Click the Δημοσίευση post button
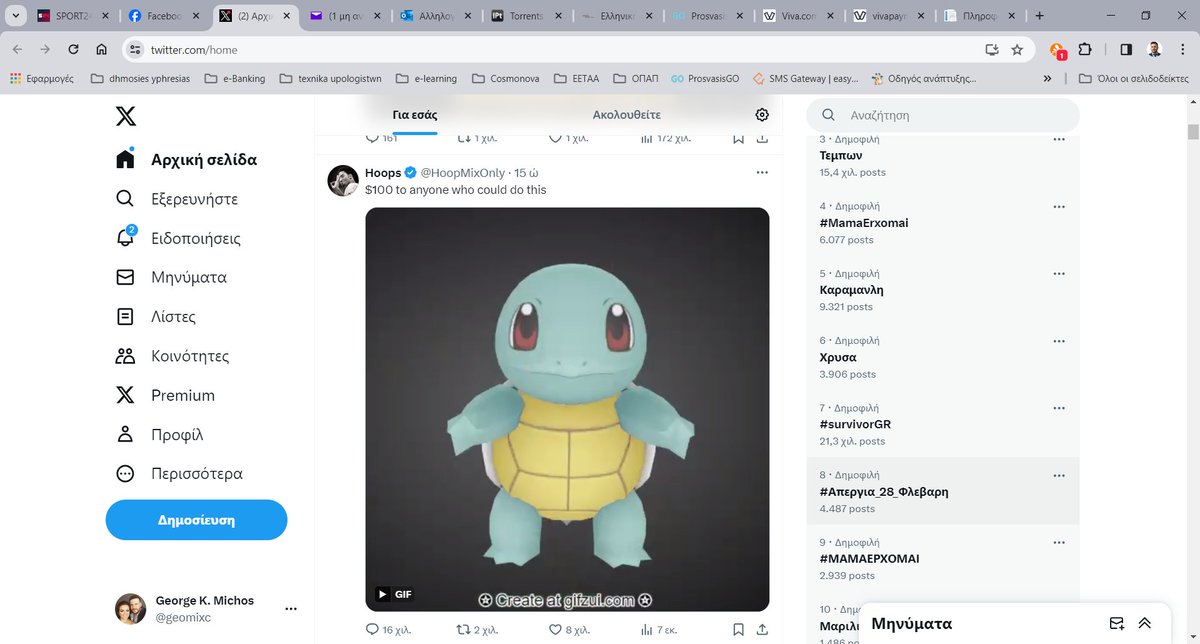 pyautogui.click(x=197, y=520)
